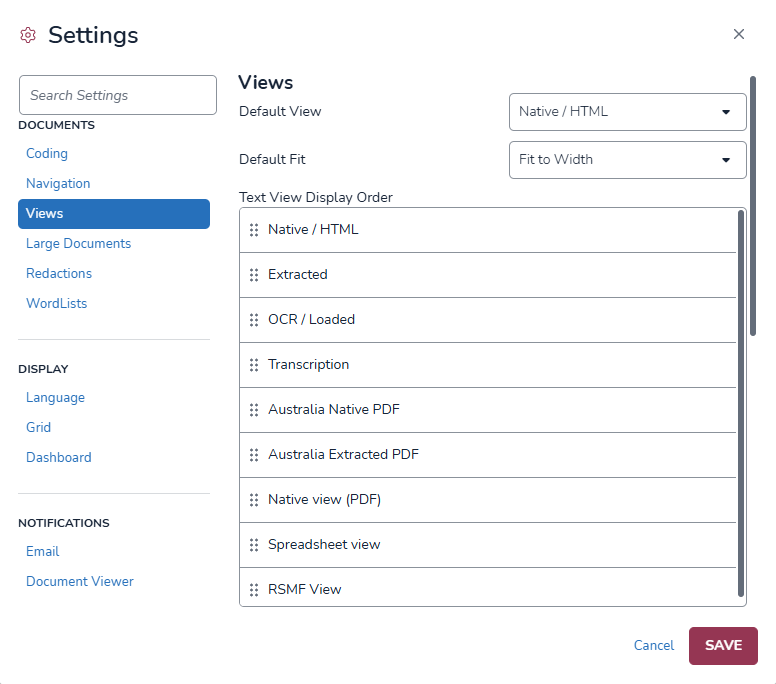776x684 pixels.
Task: Click the Search Settings input field
Action: coord(118,95)
